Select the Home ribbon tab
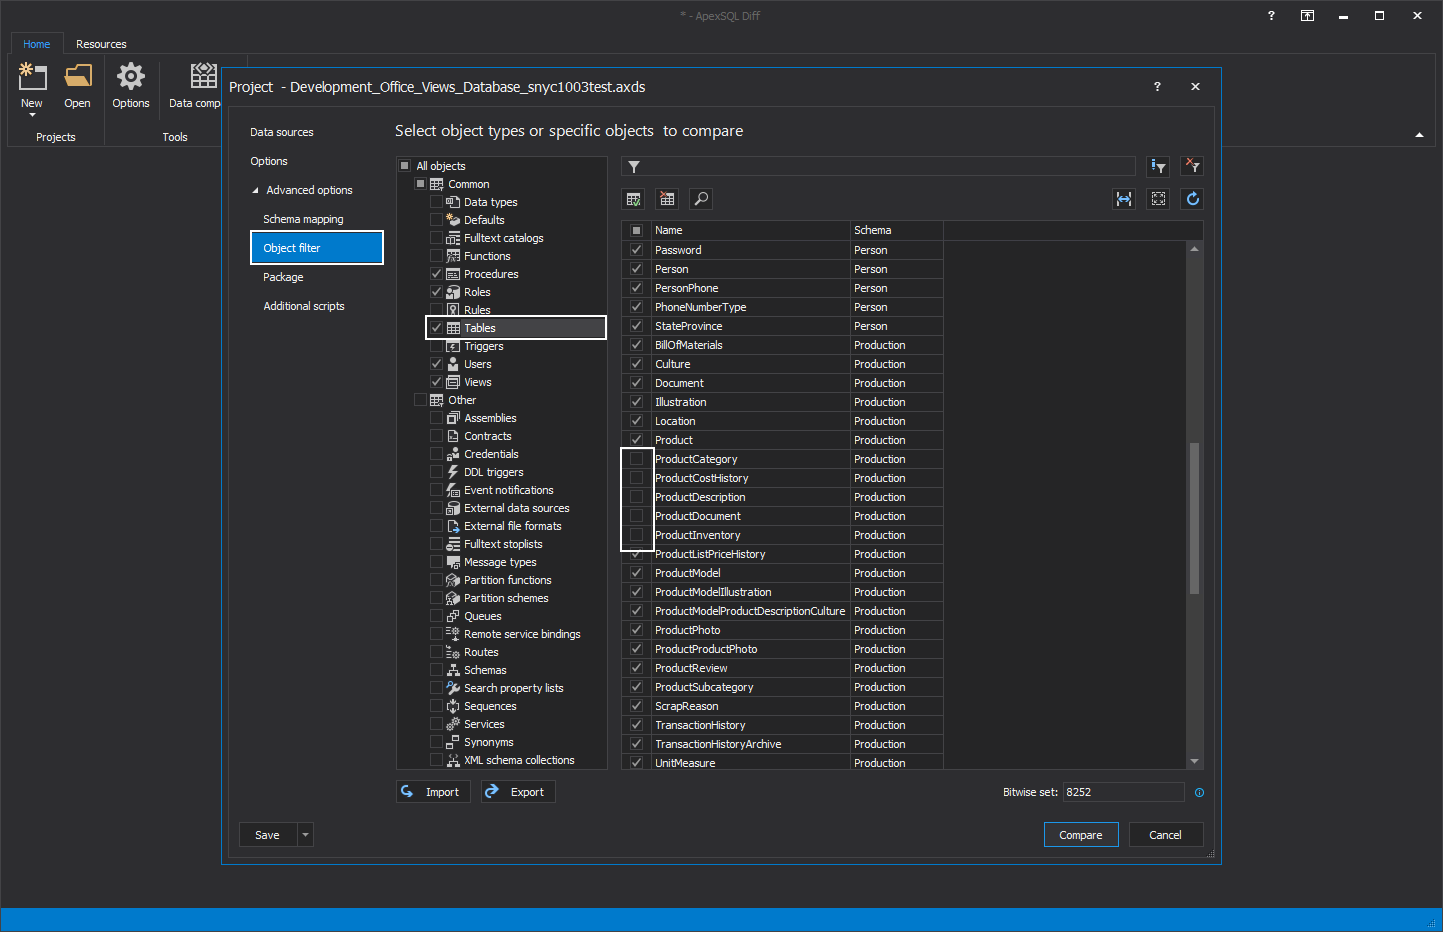 pos(37,44)
